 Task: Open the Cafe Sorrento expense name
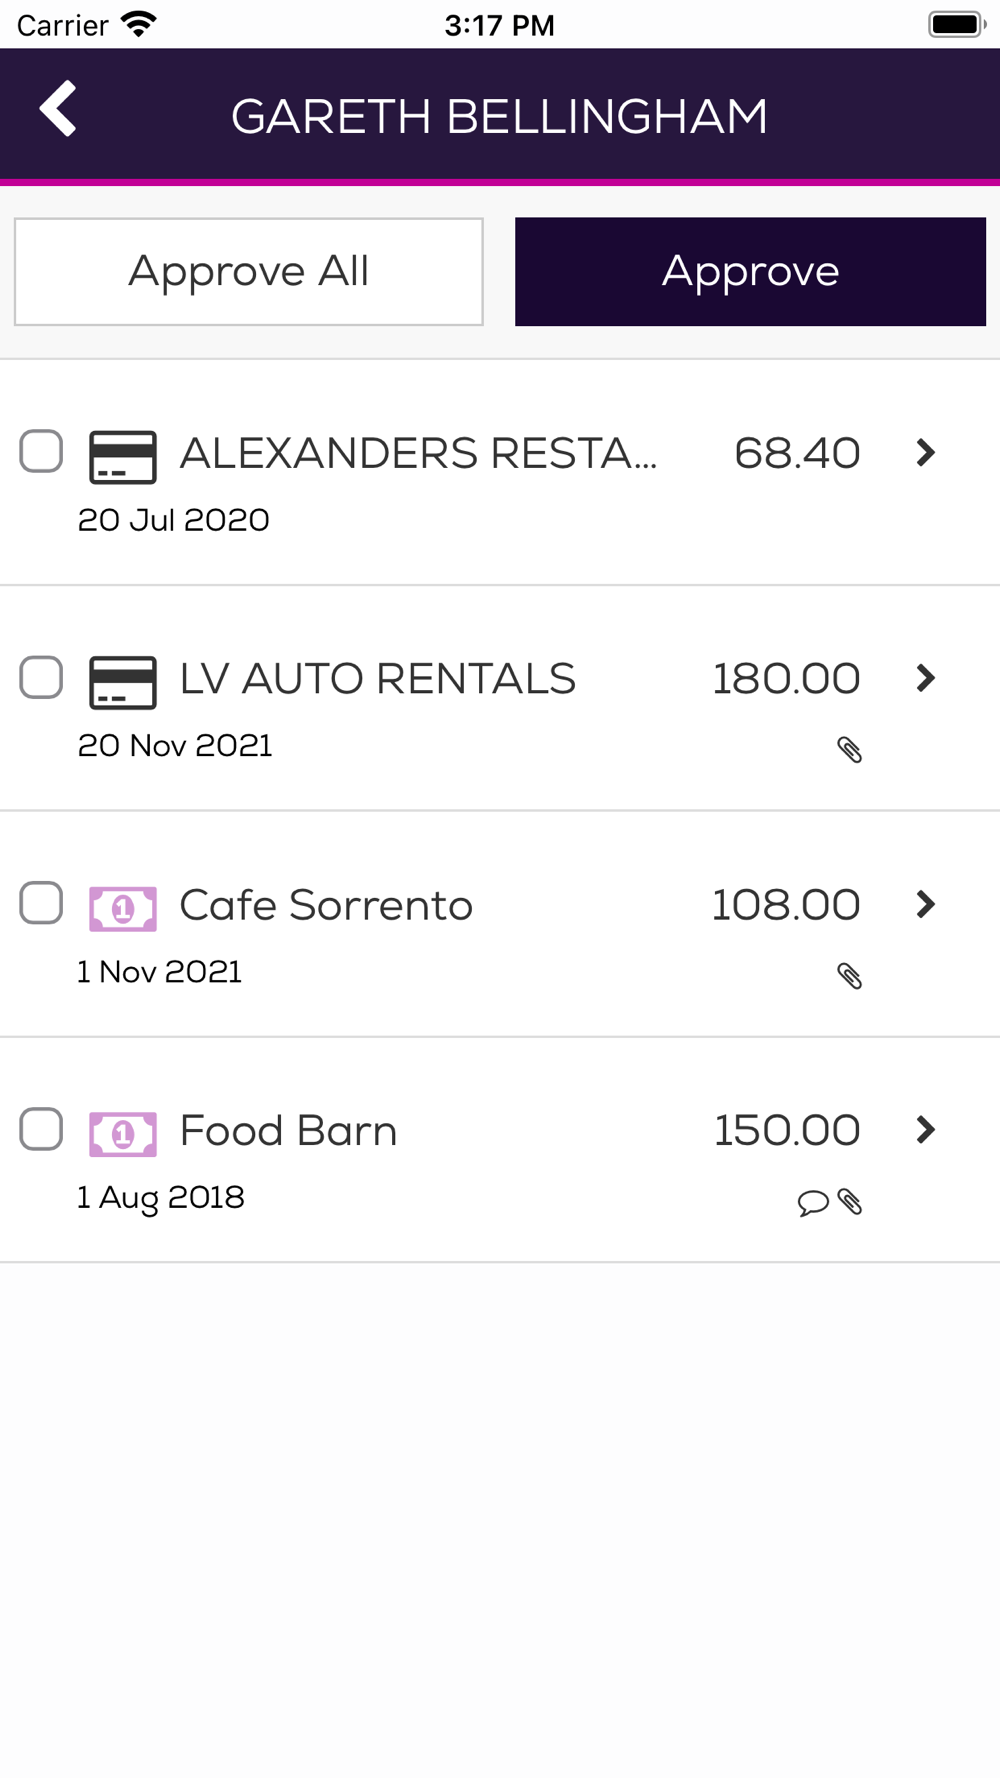pyautogui.click(x=326, y=906)
